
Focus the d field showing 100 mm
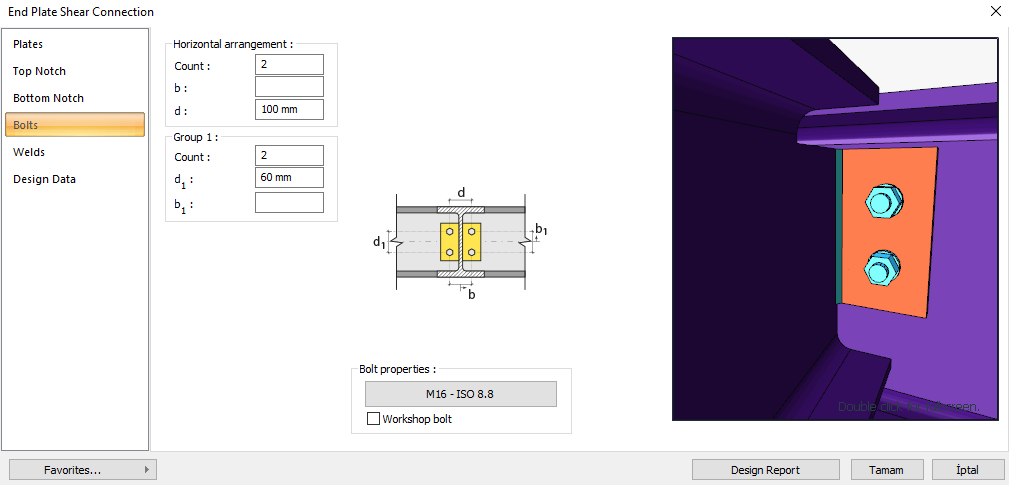pyautogui.click(x=289, y=109)
